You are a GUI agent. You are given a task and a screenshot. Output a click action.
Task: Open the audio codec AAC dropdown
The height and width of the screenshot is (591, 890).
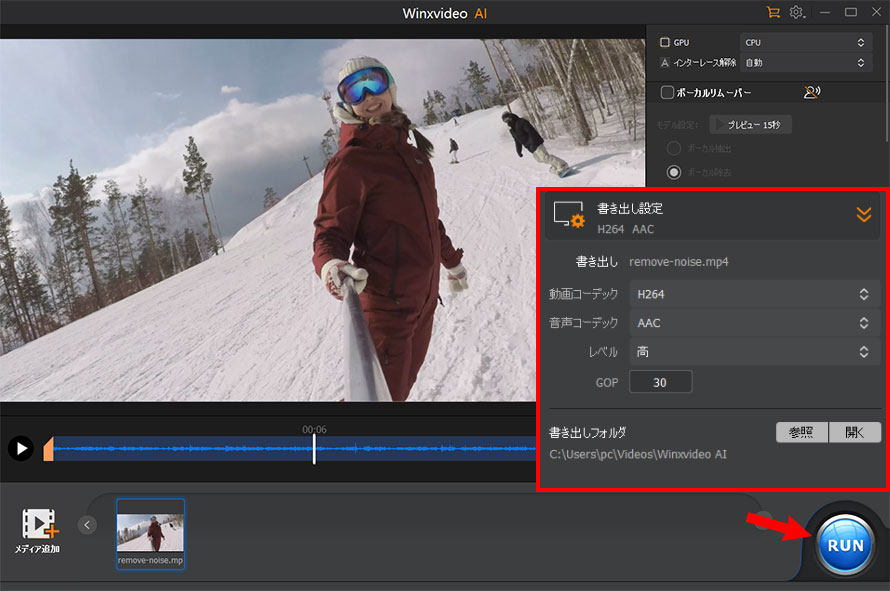tap(754, 323)
